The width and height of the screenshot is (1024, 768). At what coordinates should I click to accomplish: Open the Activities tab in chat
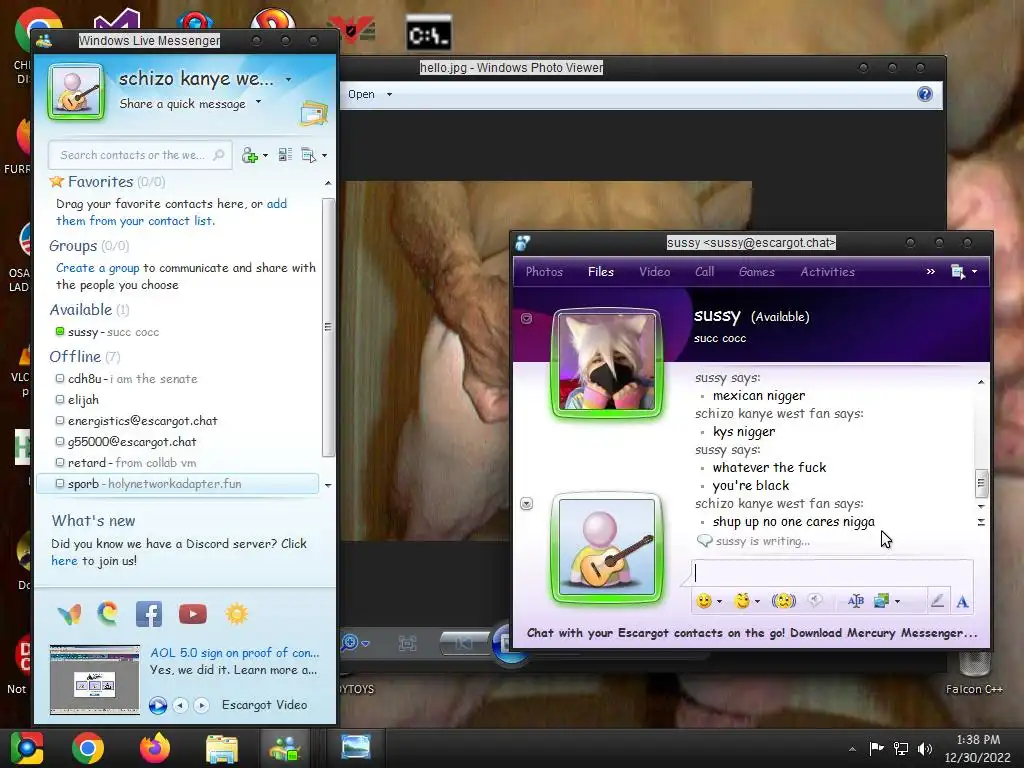click(827, 272)
